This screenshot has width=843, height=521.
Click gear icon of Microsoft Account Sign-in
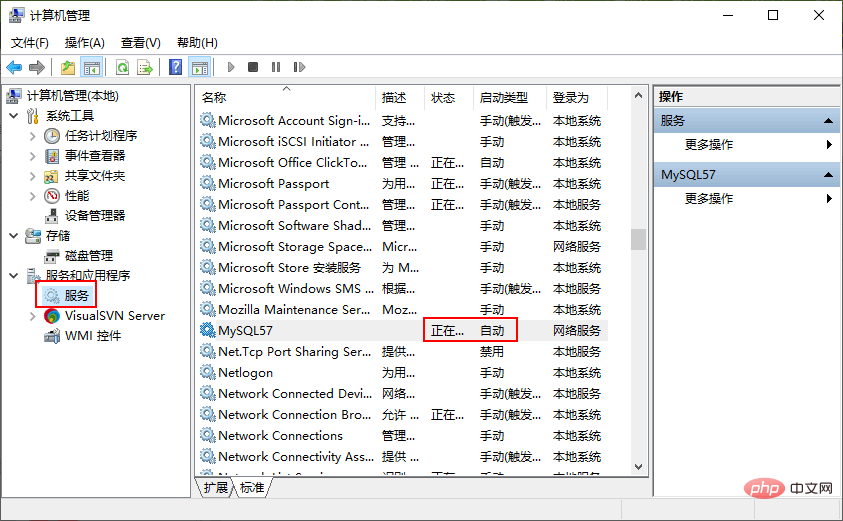click(x=208, y=120)
